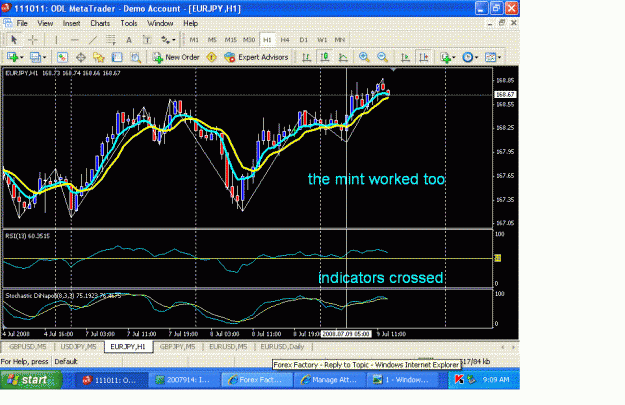Choose the text annotation tool (A)
The height and width of the screenshot is (405, 625).
[129, 40]
